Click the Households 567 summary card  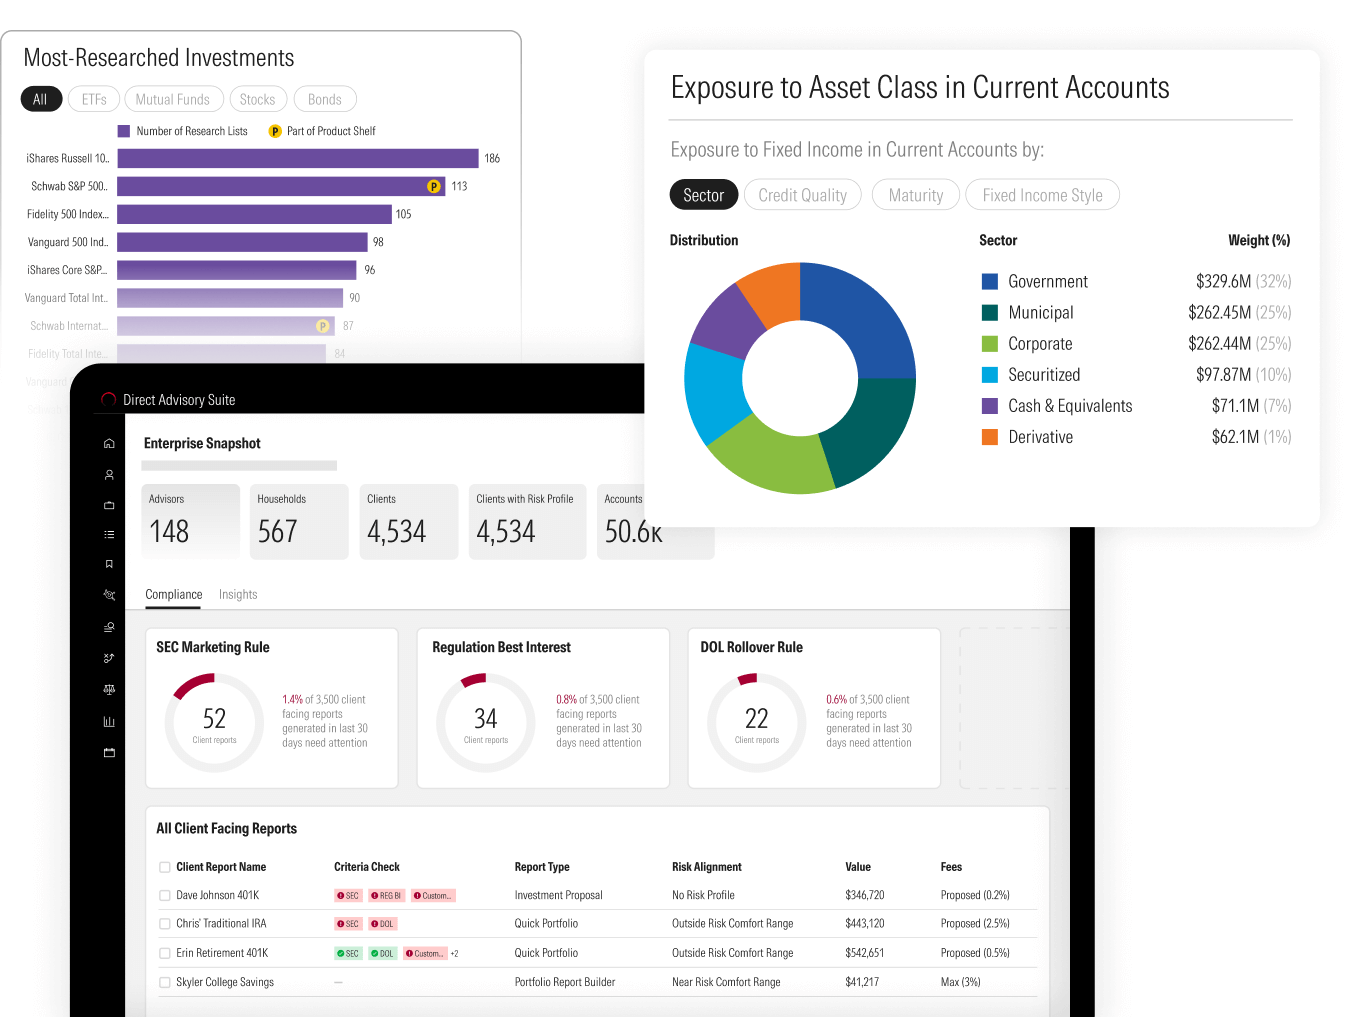pyautogui.click(x=298, y=521)
